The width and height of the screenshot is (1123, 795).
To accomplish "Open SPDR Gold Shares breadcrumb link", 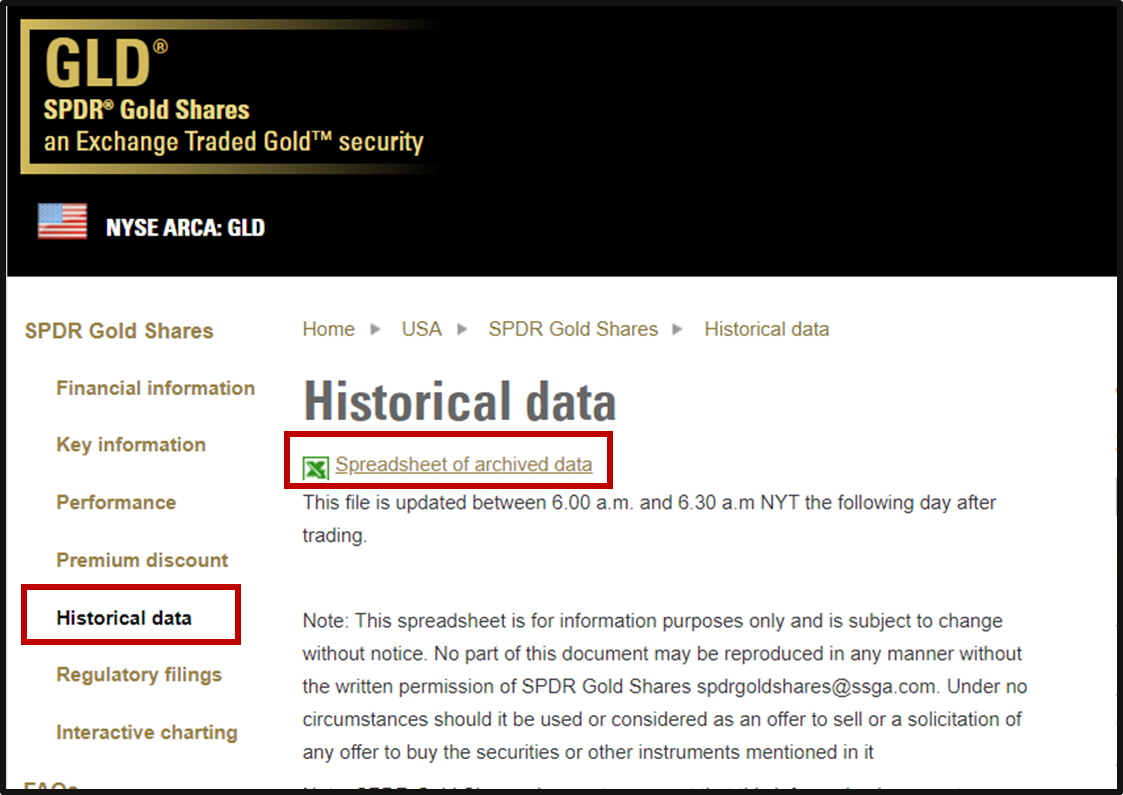I will point(573,329).
